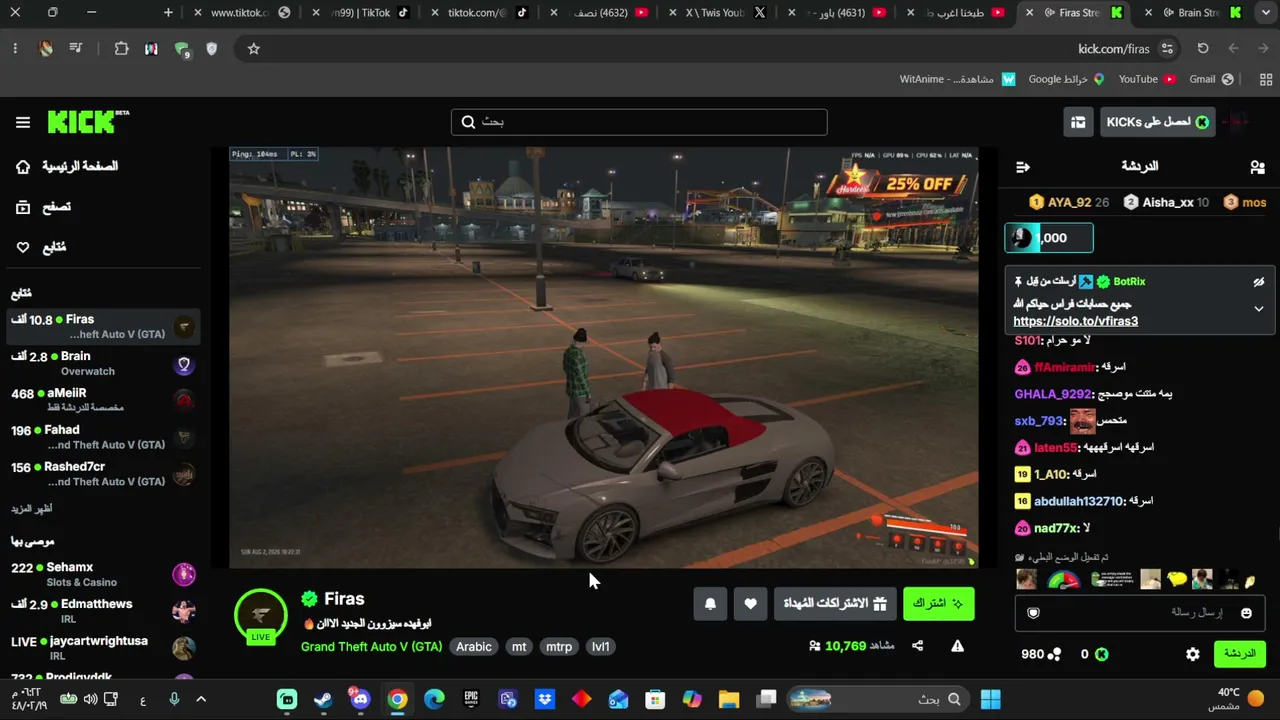Image resolution: width=1280 pixels, height=720 pixels.
Task: Open Chrome three-dot menu
Action: (x=15, y=49)
